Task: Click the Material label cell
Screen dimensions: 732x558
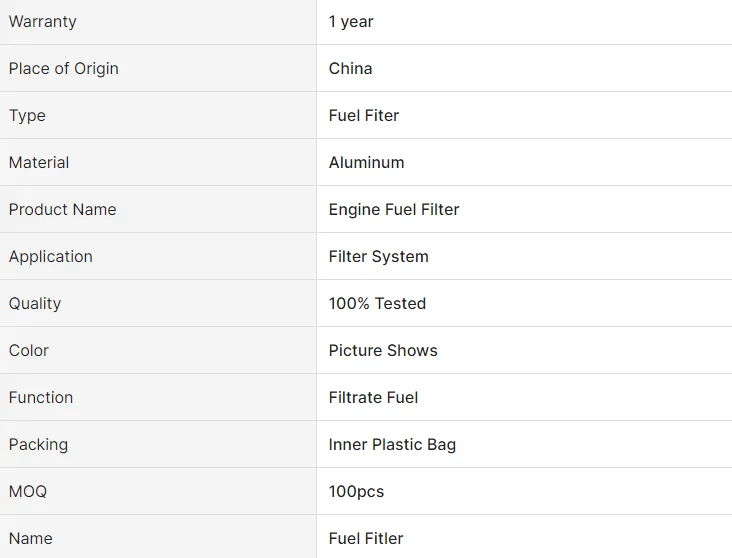Action: (39, 162)
